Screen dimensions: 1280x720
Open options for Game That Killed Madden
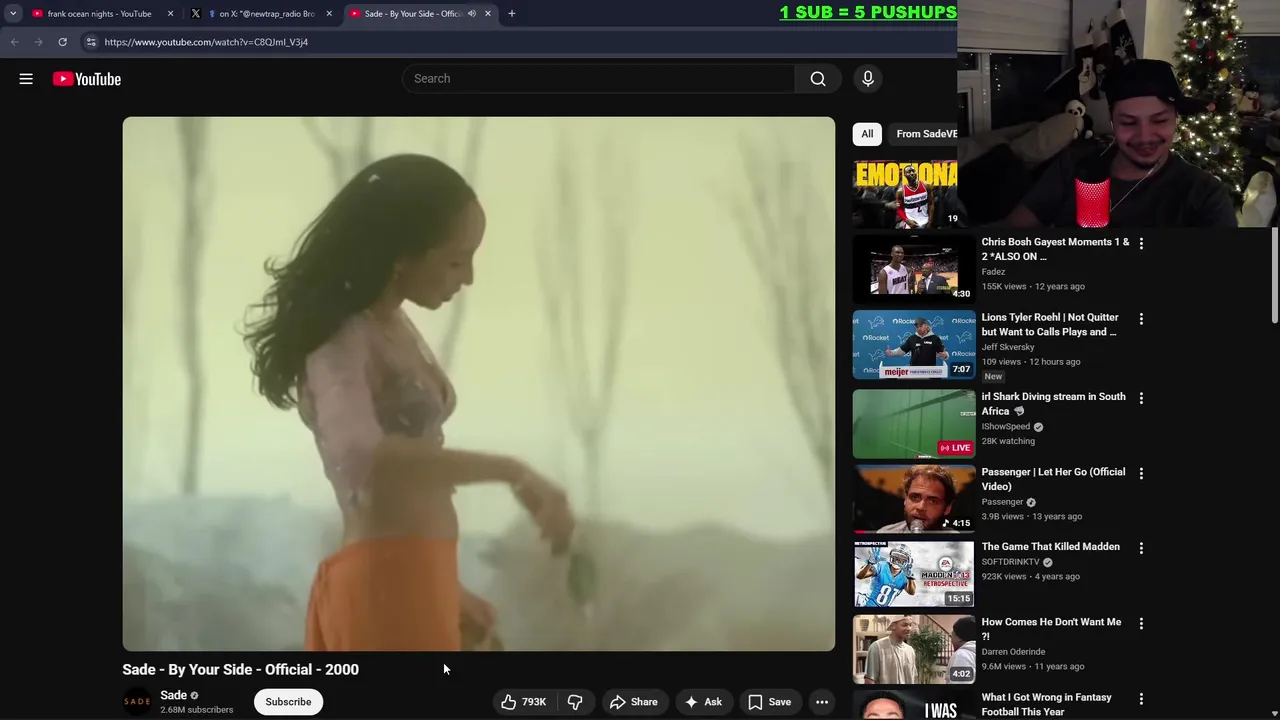tap(1141, 548)
